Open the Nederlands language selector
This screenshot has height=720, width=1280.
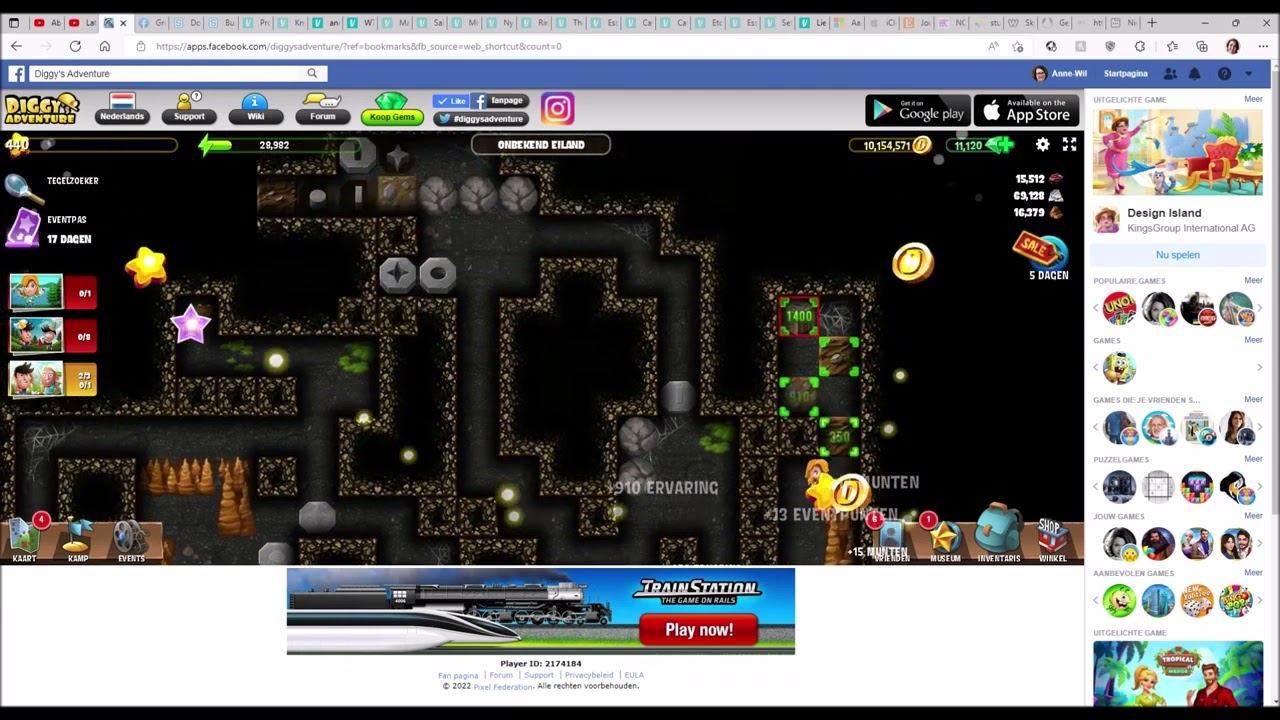point(122,109)
